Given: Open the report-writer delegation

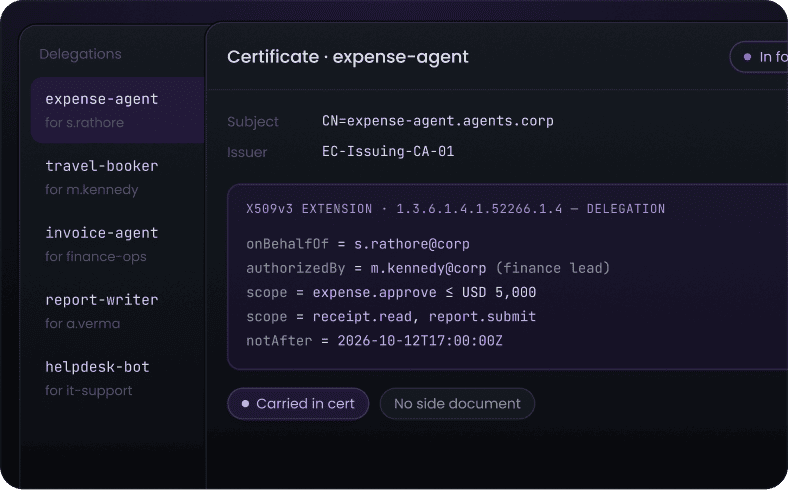Looking at the screenshot, I should pyautogui.click(x=119, y=311).
